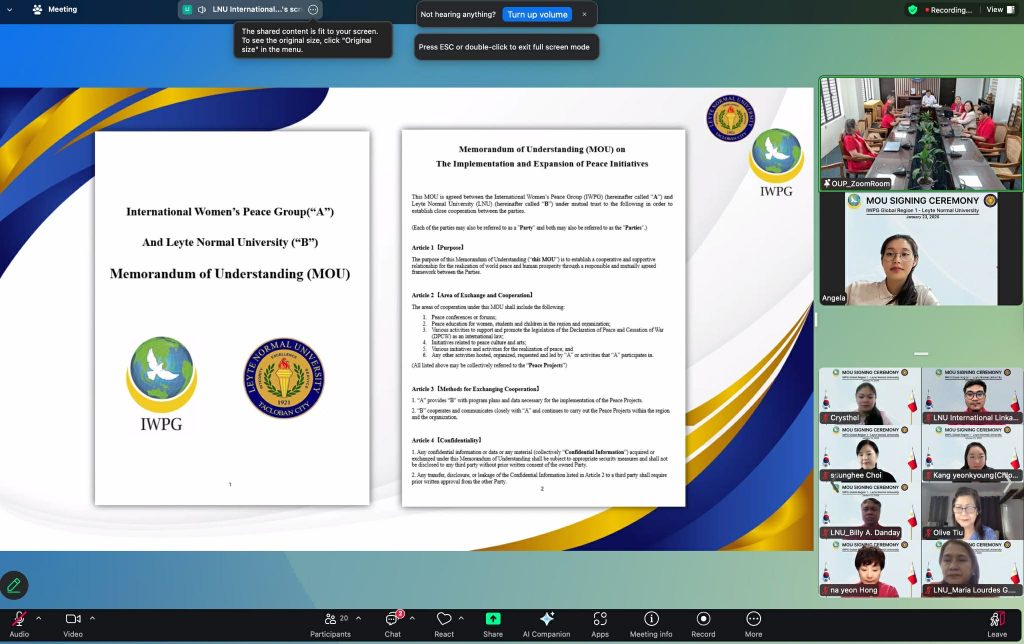The width and height of the screenshot is (1024, 644).
Task: Open shared screen options ellipsis
Action: pyautogui.click(x=313, y=10)
